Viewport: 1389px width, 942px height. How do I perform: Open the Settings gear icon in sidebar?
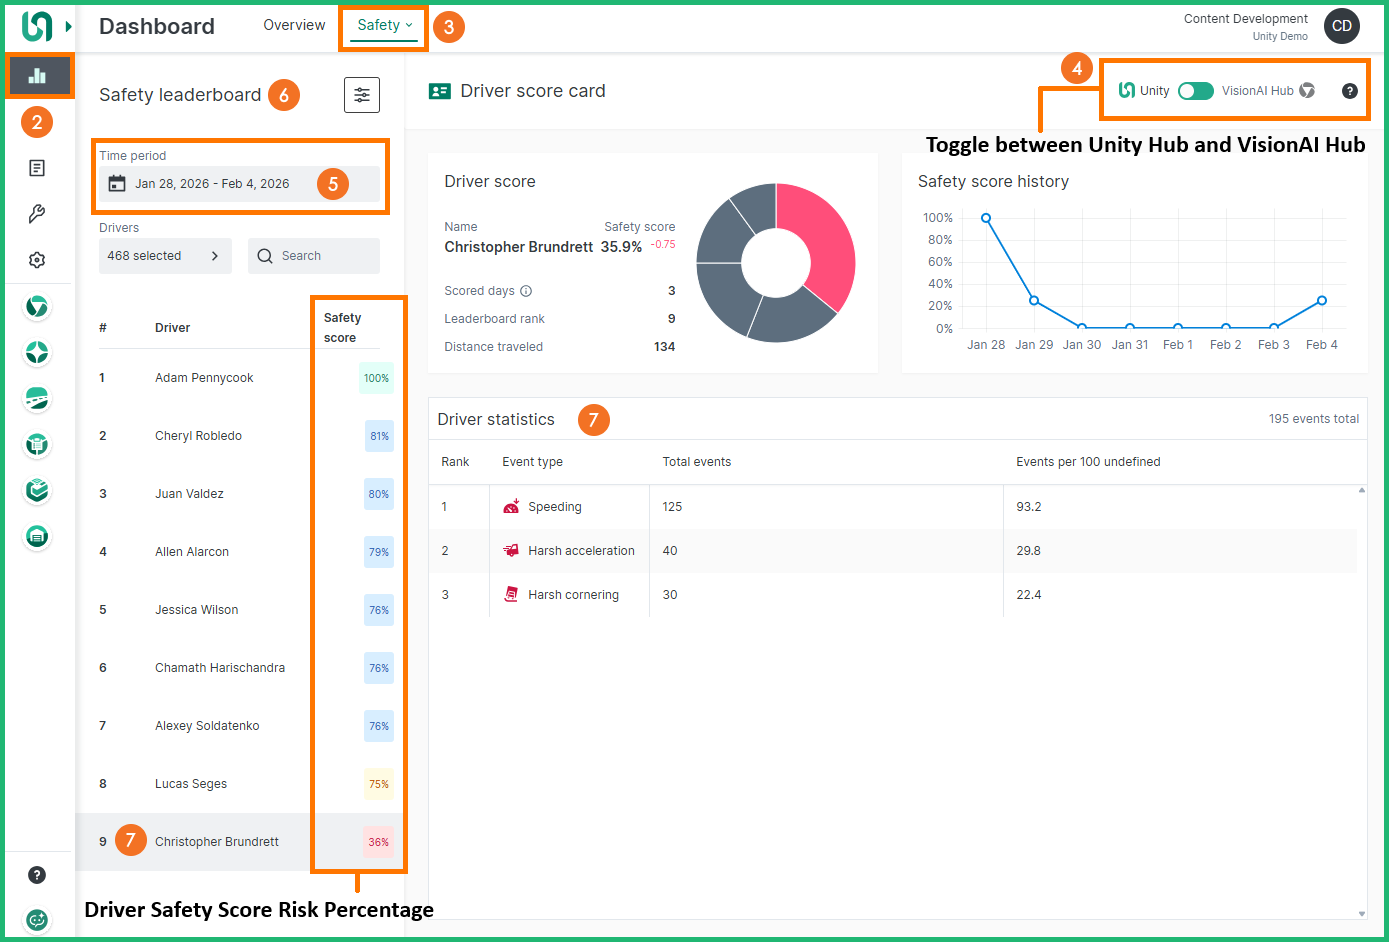(x=37, y=260)
